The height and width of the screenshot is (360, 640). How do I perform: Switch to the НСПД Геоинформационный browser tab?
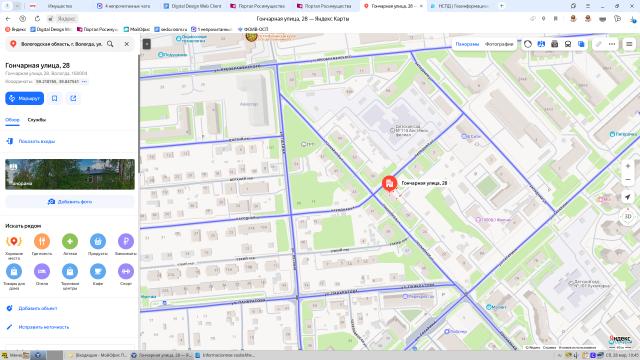tap(460, 6)
